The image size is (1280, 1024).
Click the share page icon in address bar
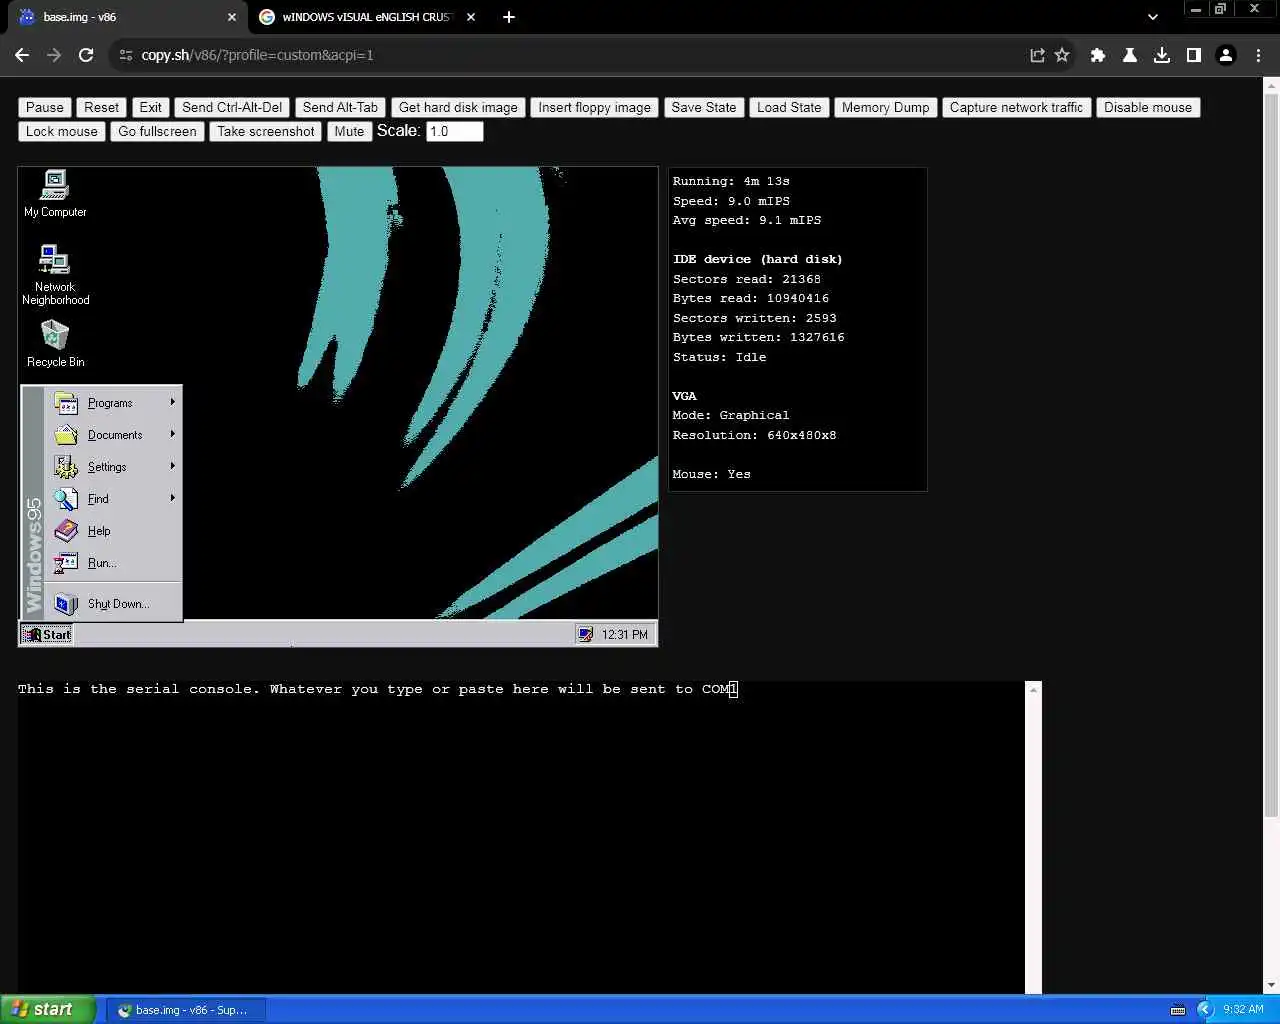click(1037, 55)
